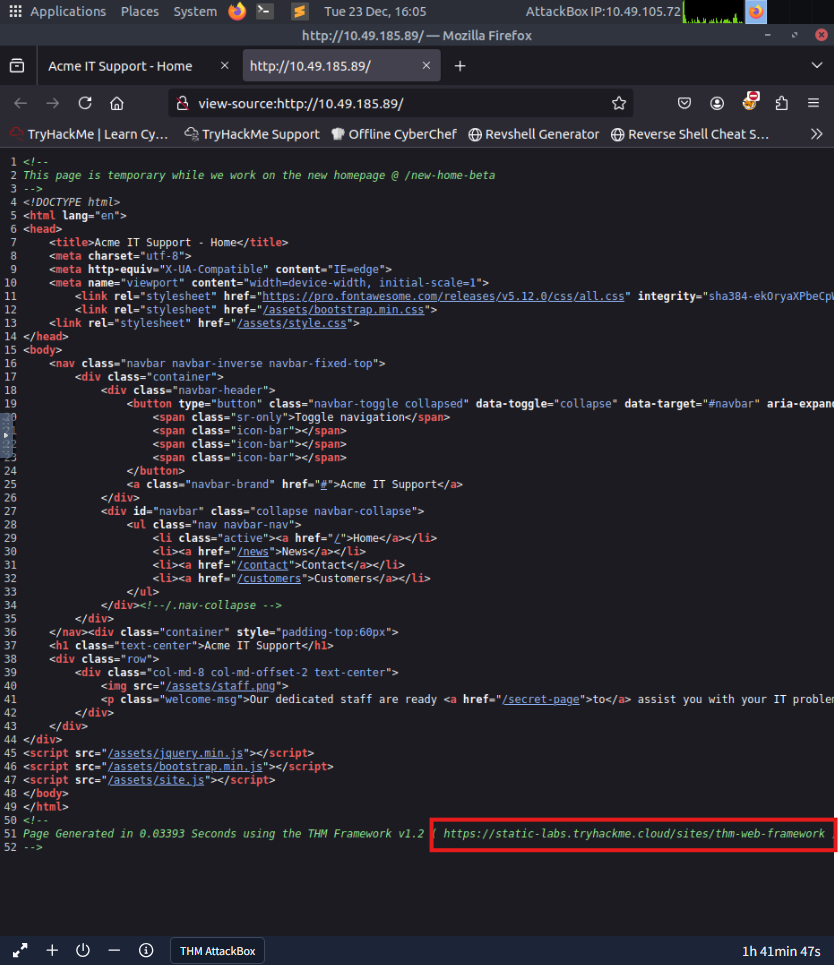Close the Acme IT Support - Home tab
The height and width of the screenshot is (965, 838).
pos(225,65)
